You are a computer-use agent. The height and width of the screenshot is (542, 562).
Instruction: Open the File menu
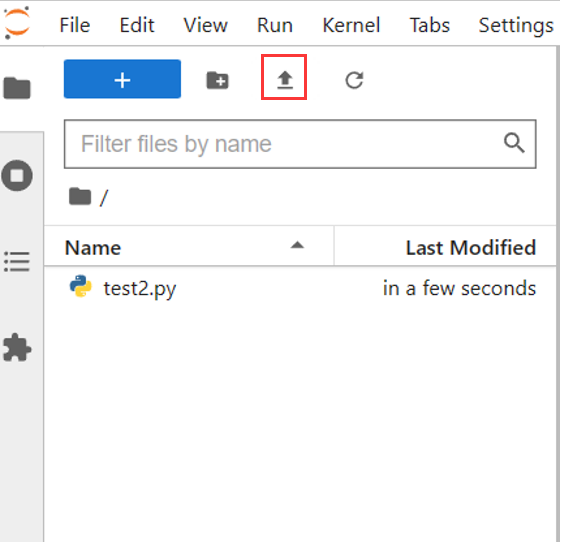coord(75,25)
